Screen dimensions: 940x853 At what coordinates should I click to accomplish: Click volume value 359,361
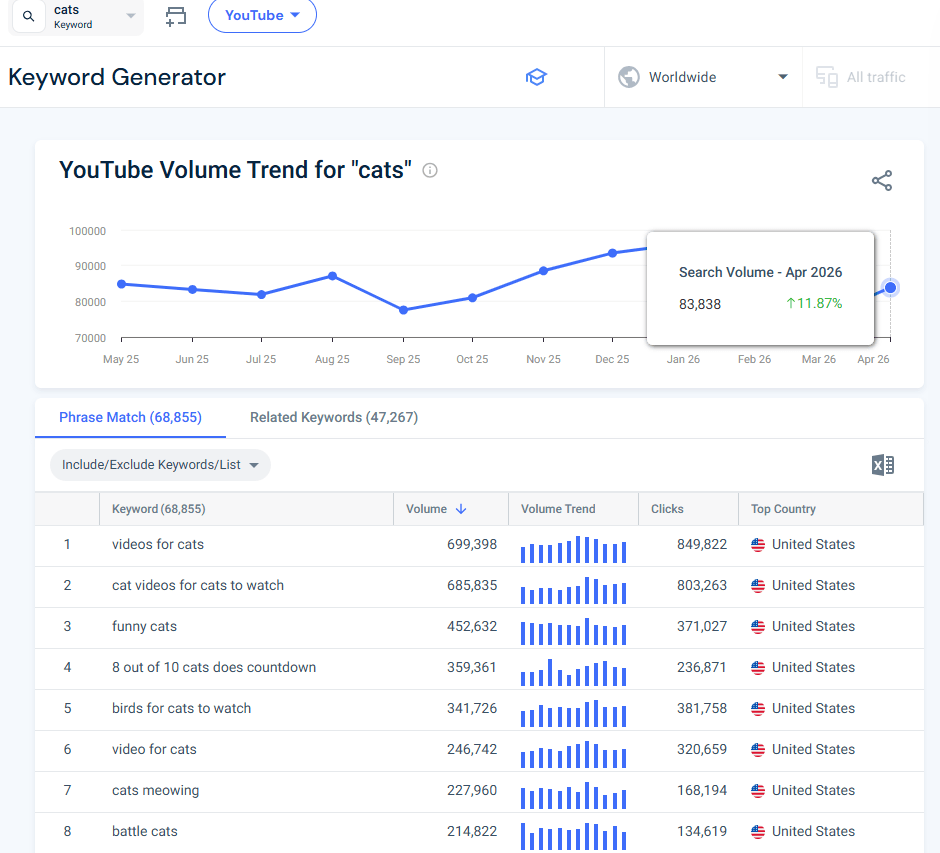point(472,667)
